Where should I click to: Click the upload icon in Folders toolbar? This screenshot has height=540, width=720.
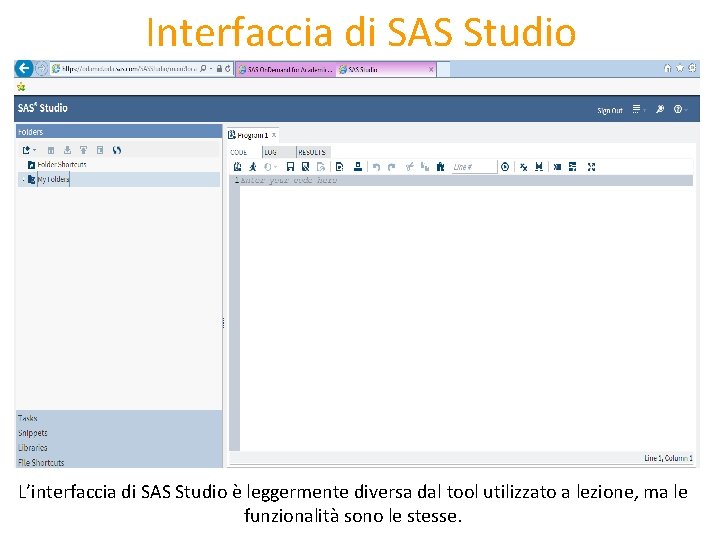83,150
